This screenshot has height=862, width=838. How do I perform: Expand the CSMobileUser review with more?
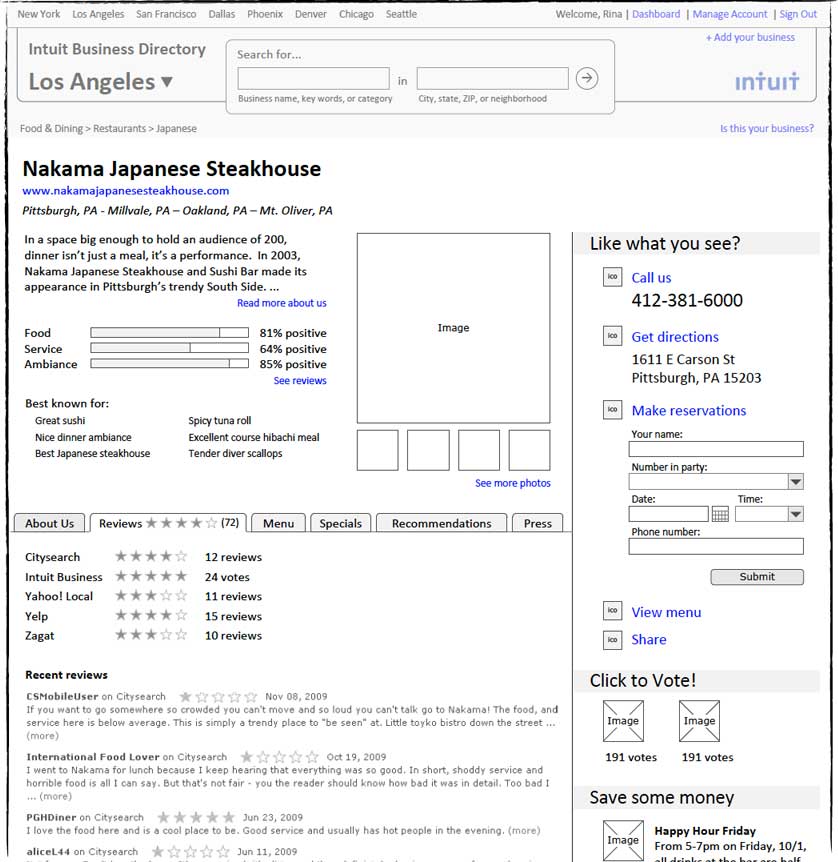(x=42, y=736)
